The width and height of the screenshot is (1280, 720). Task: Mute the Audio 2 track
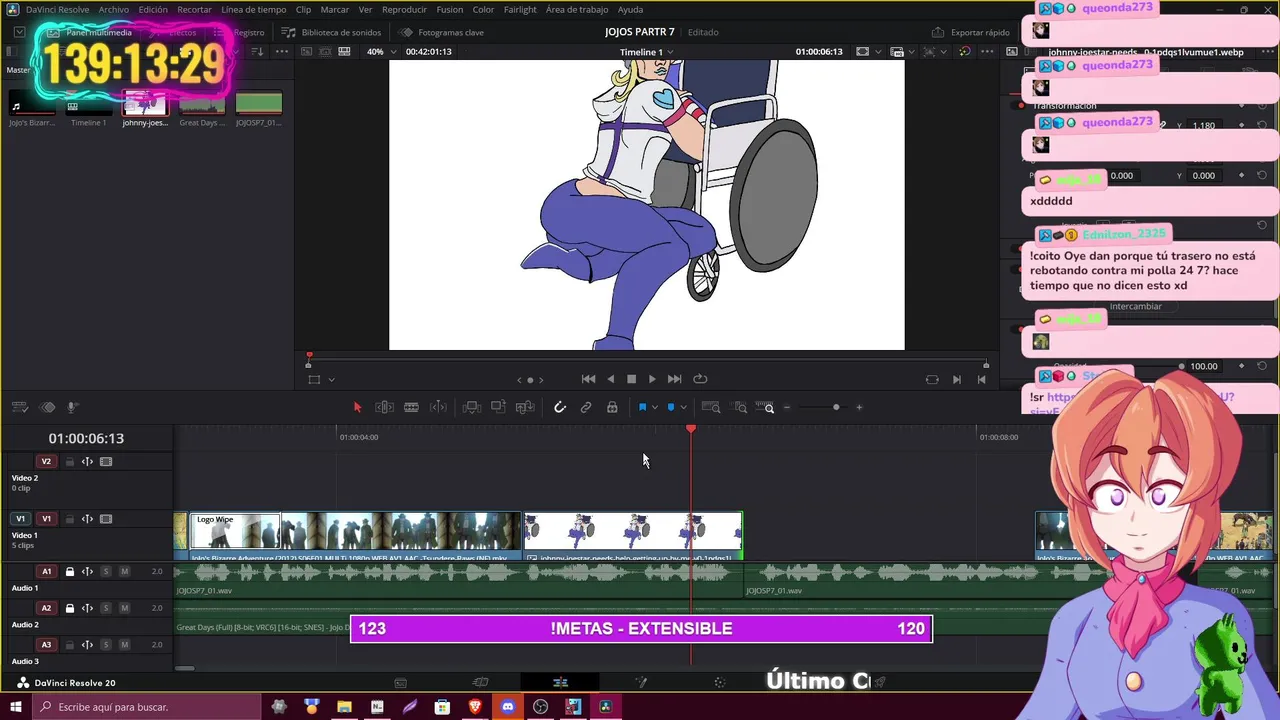(x=125, y=608)
